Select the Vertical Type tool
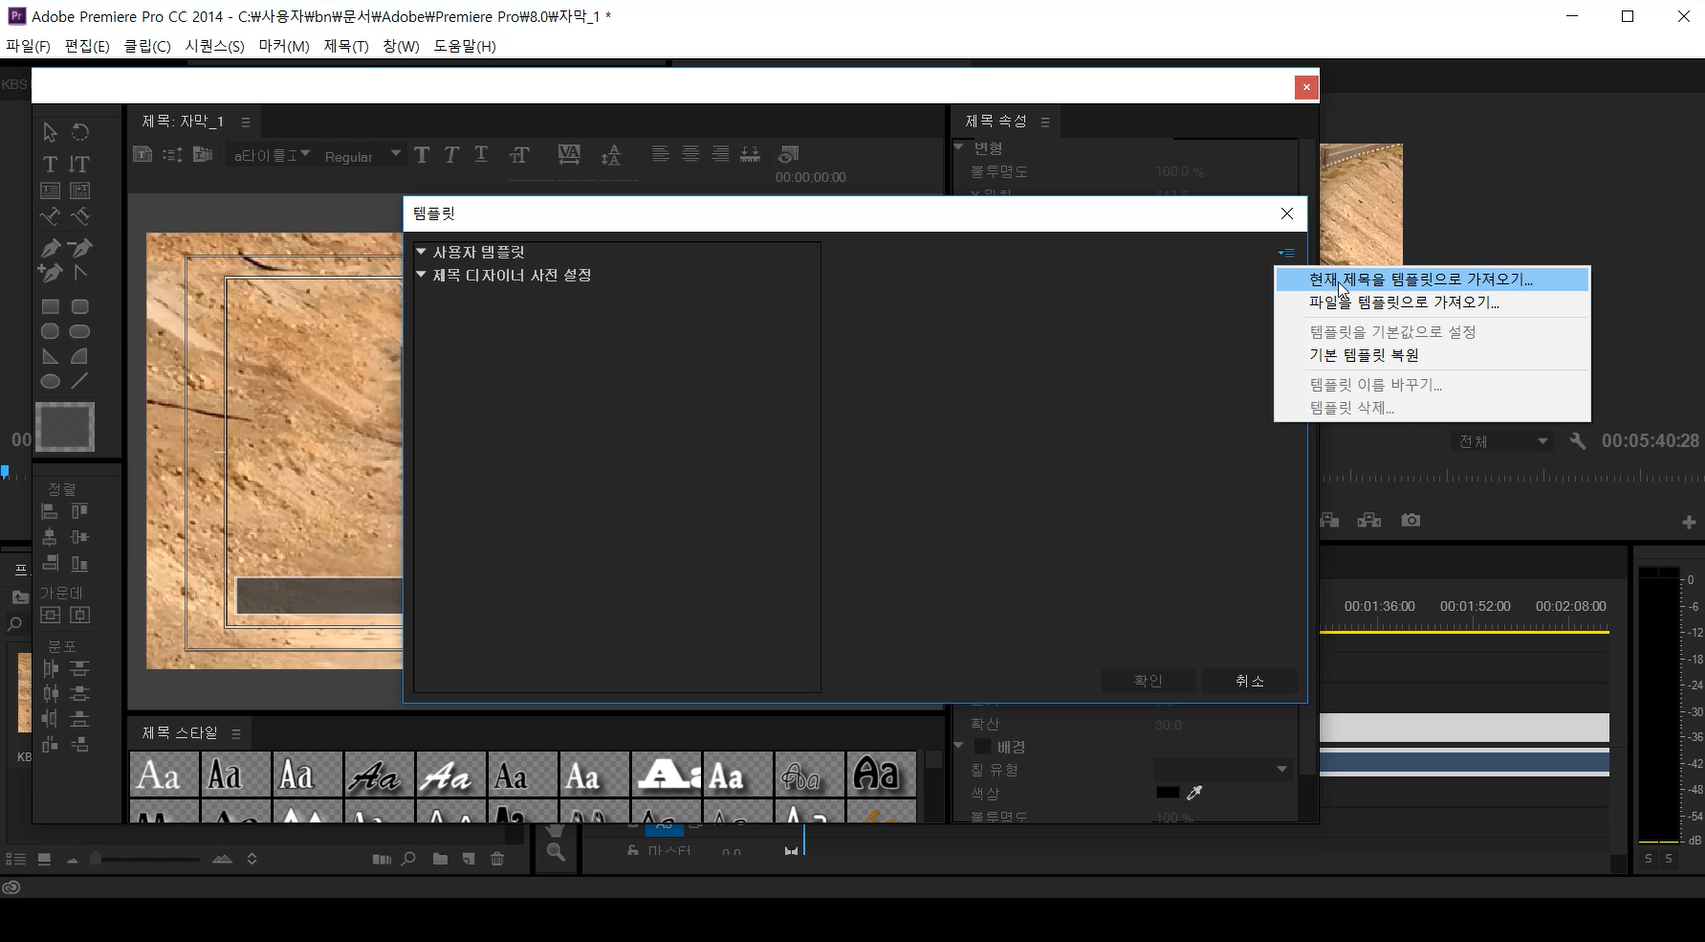This screenshot has width=1705, height=942. (x=80, y=164)
